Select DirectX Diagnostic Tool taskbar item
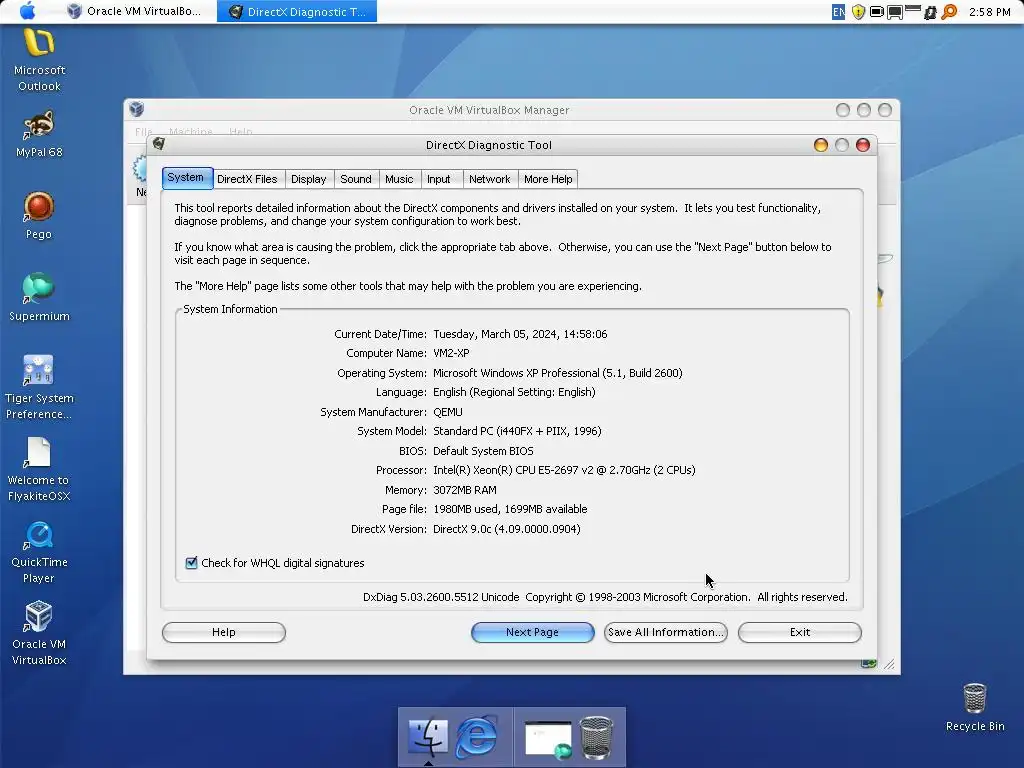 point(297,11)
